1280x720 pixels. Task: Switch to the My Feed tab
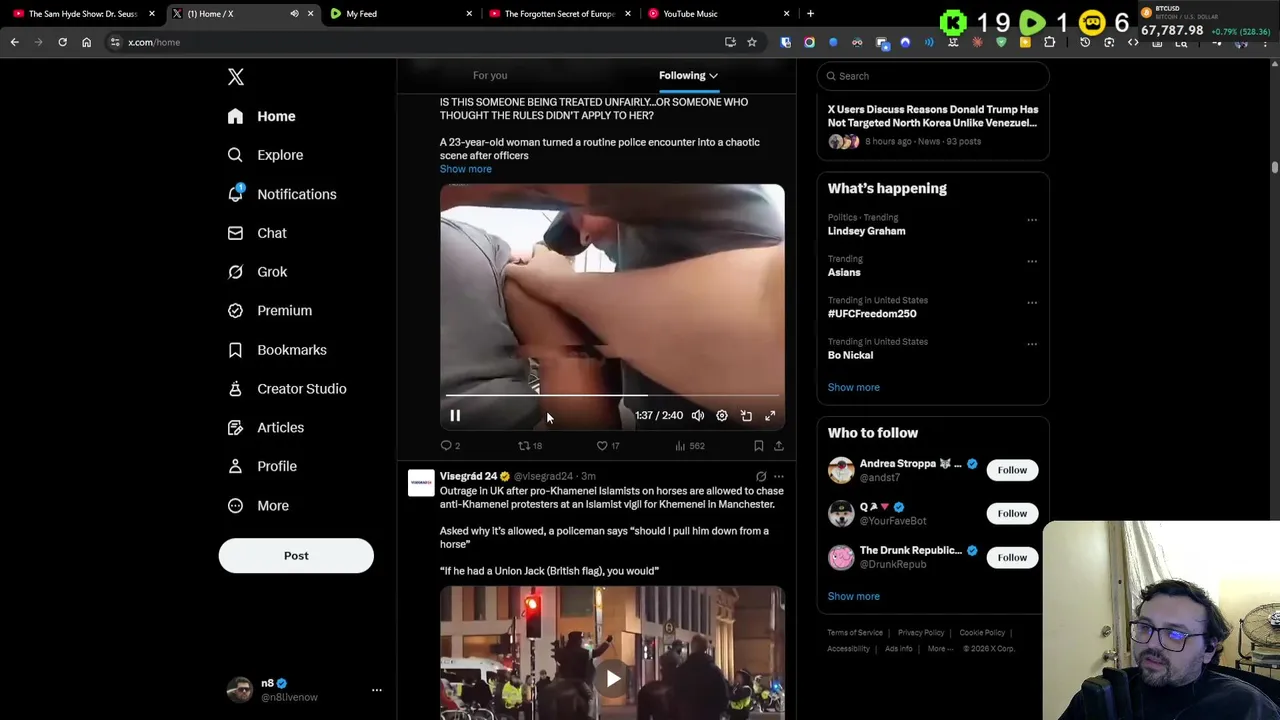coord(399,14)
